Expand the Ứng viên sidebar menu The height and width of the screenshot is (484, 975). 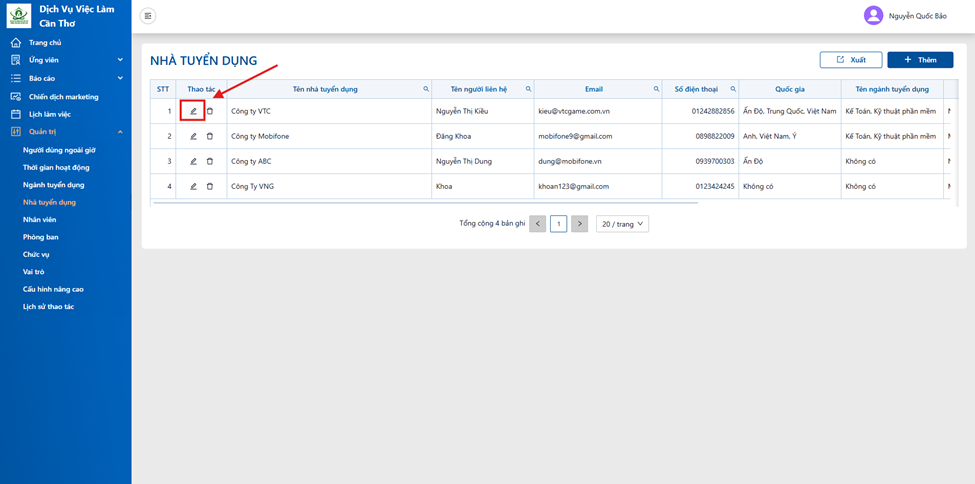66,60
